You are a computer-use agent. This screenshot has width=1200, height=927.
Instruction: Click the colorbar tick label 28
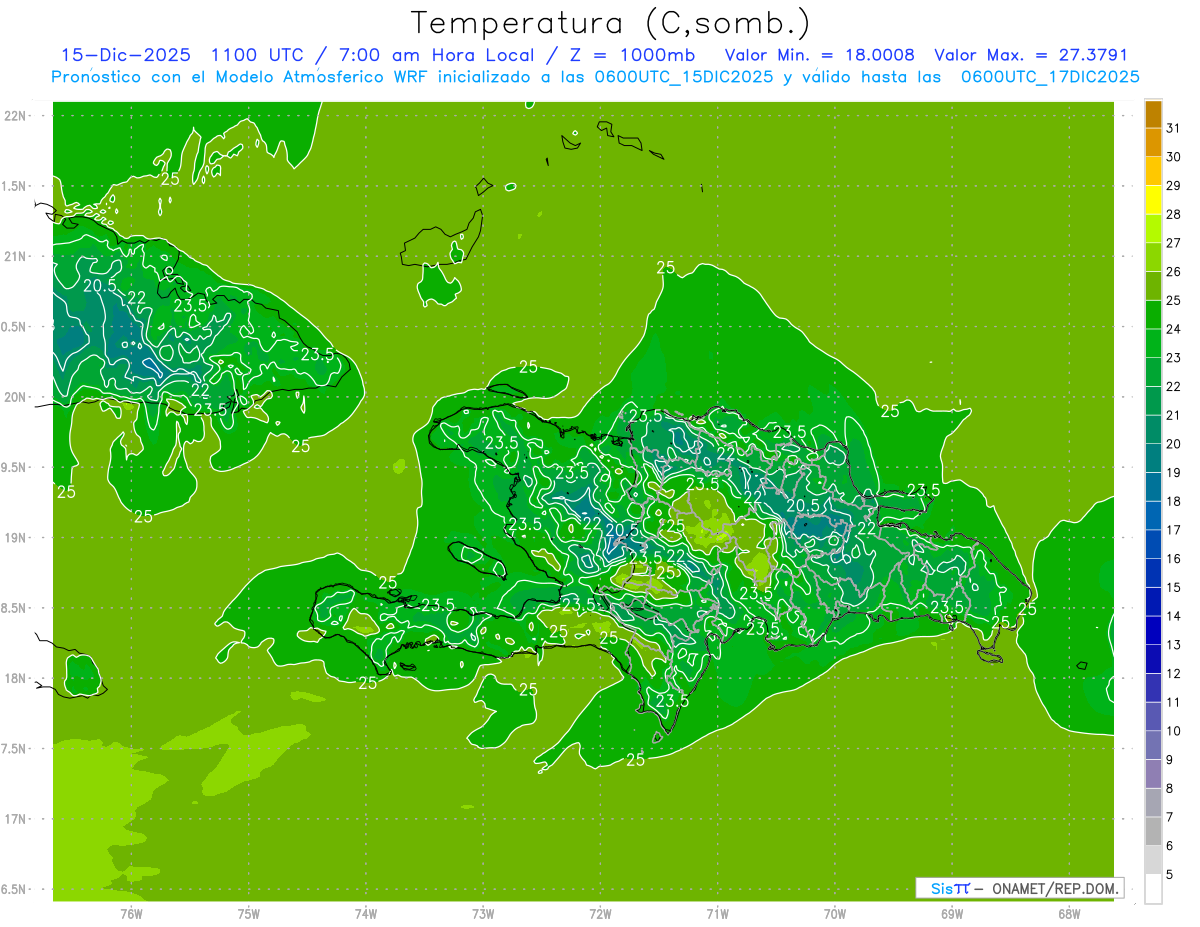(1174, 214)
